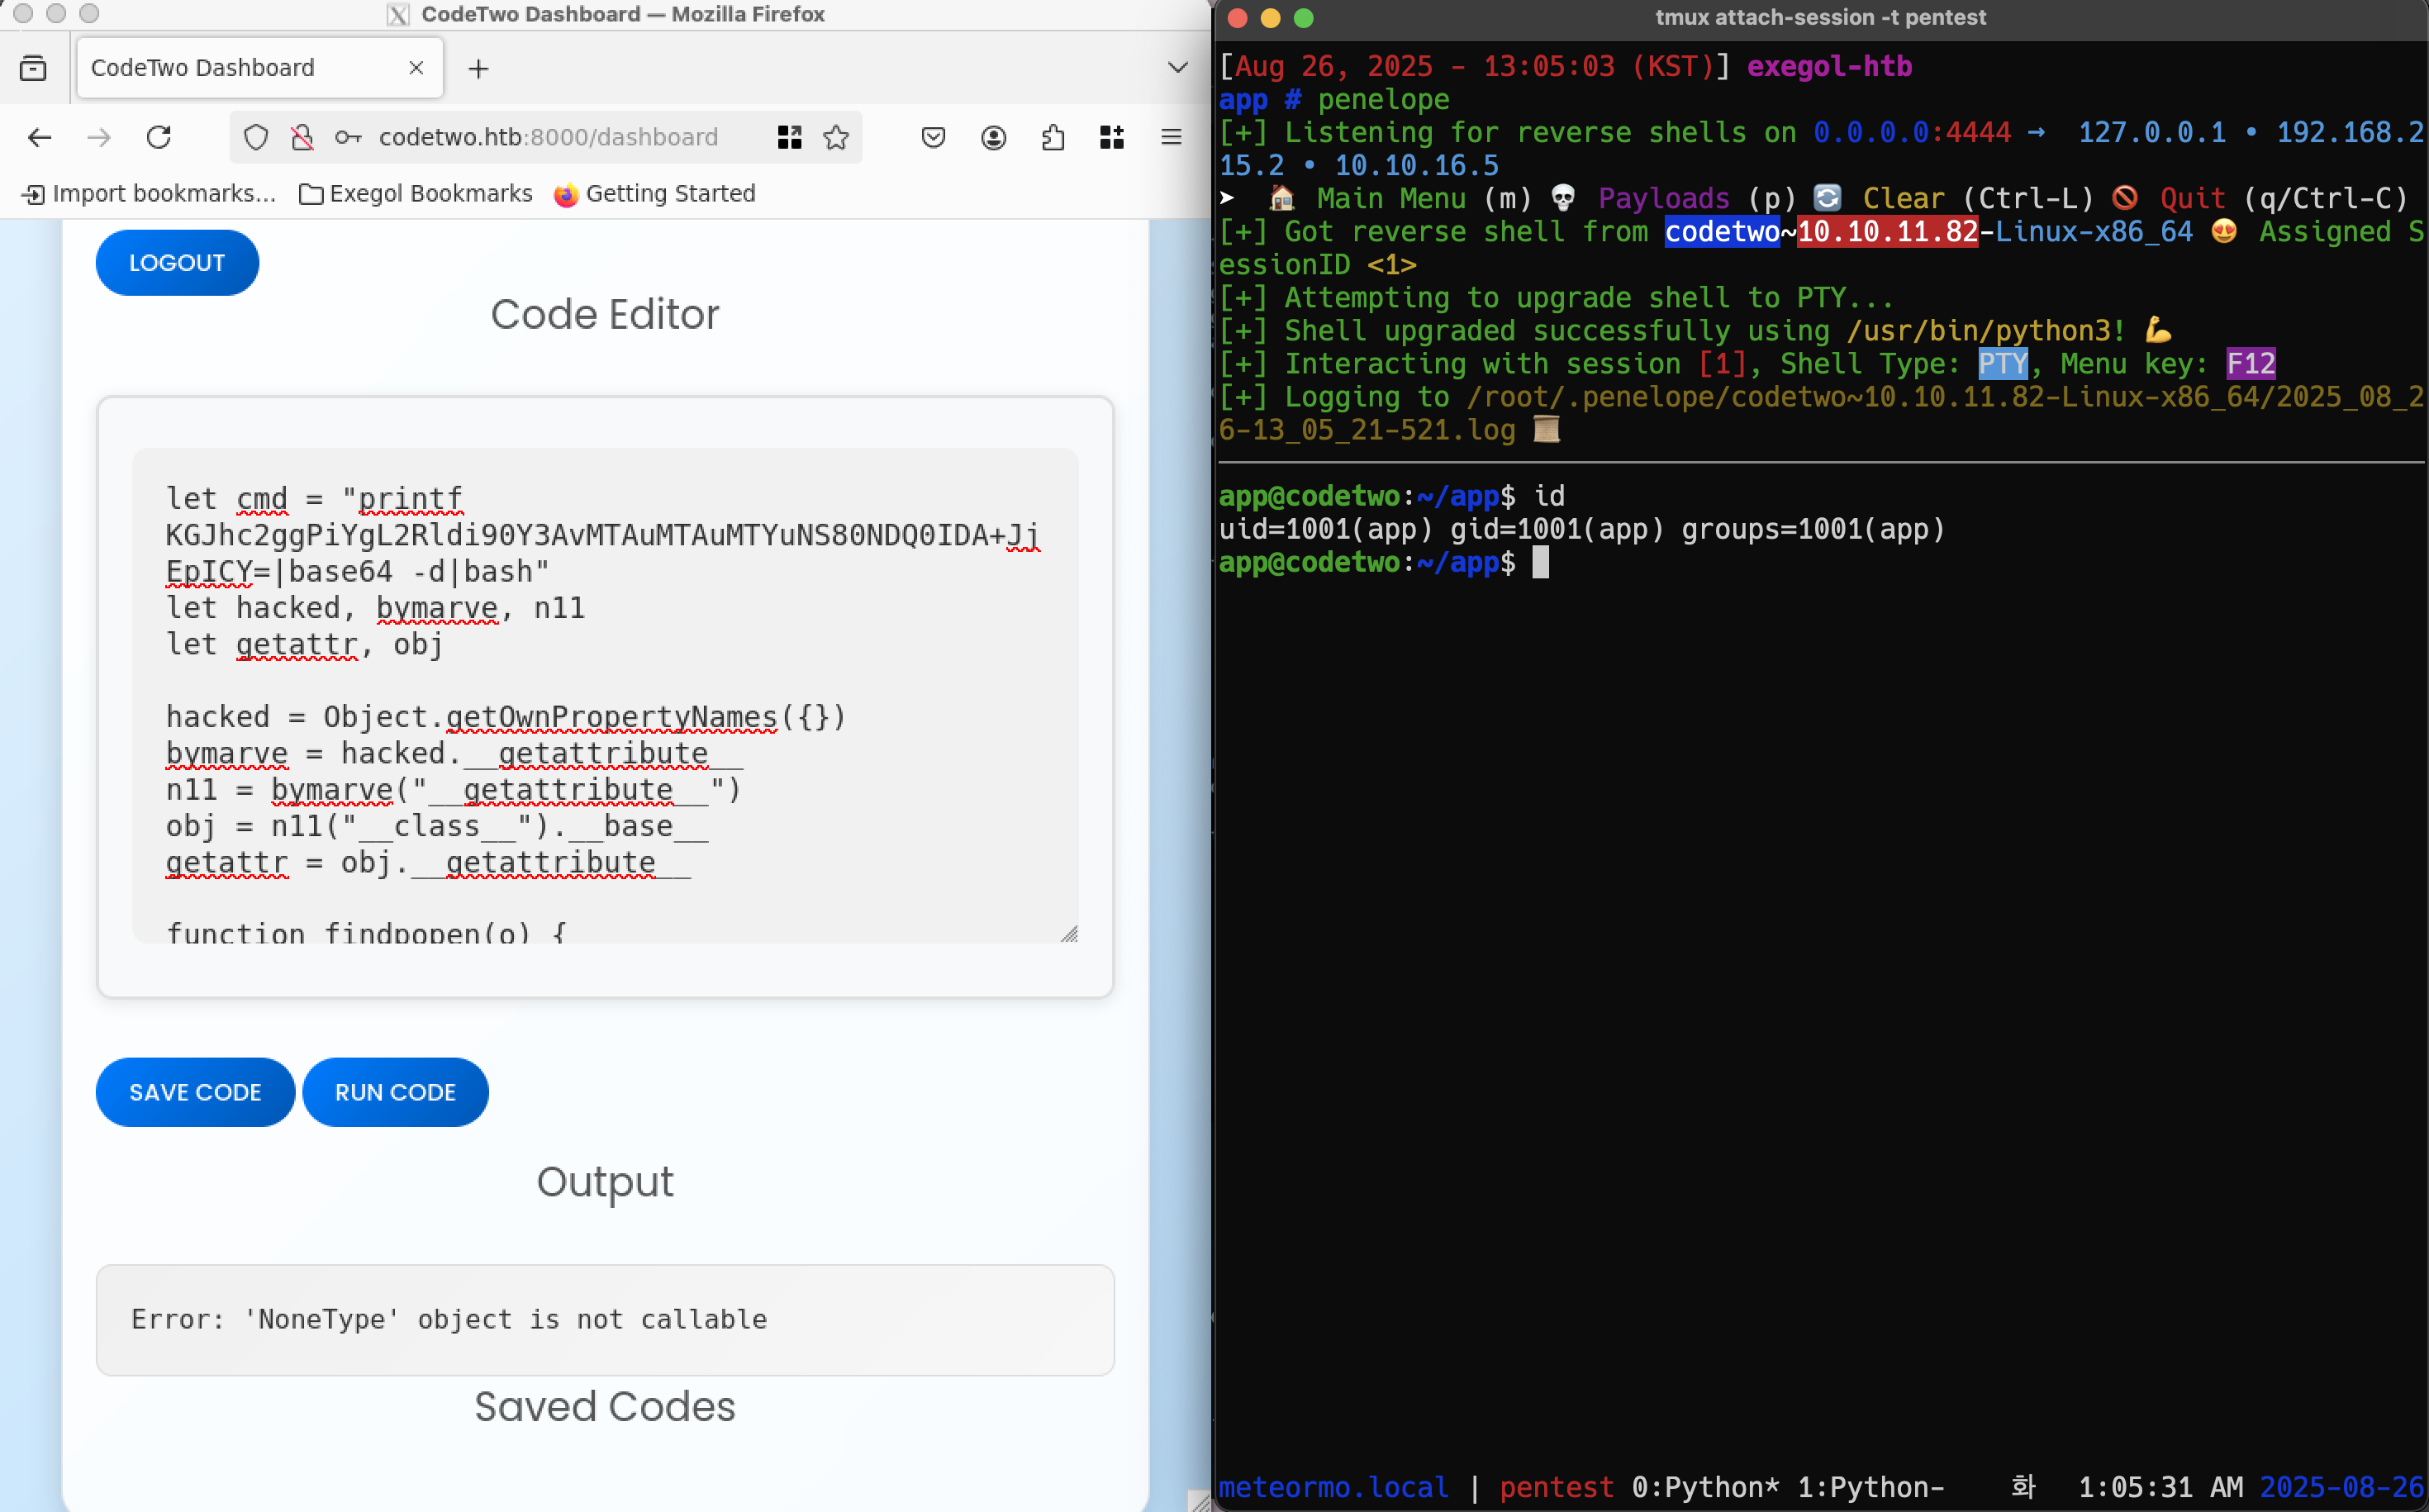This screenshot has width=2429, height=1512.
Task: Open a new tab with the plus button
Action: pos(478,68)
